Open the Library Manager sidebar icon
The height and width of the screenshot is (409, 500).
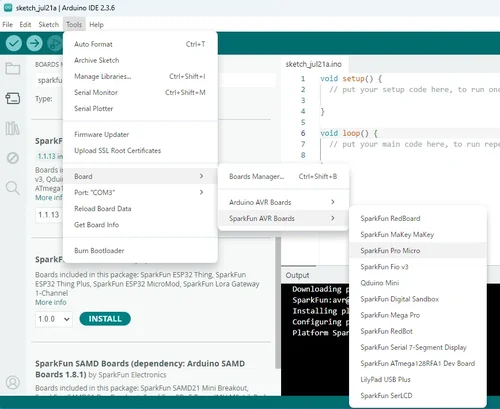(x=13, y=128)
